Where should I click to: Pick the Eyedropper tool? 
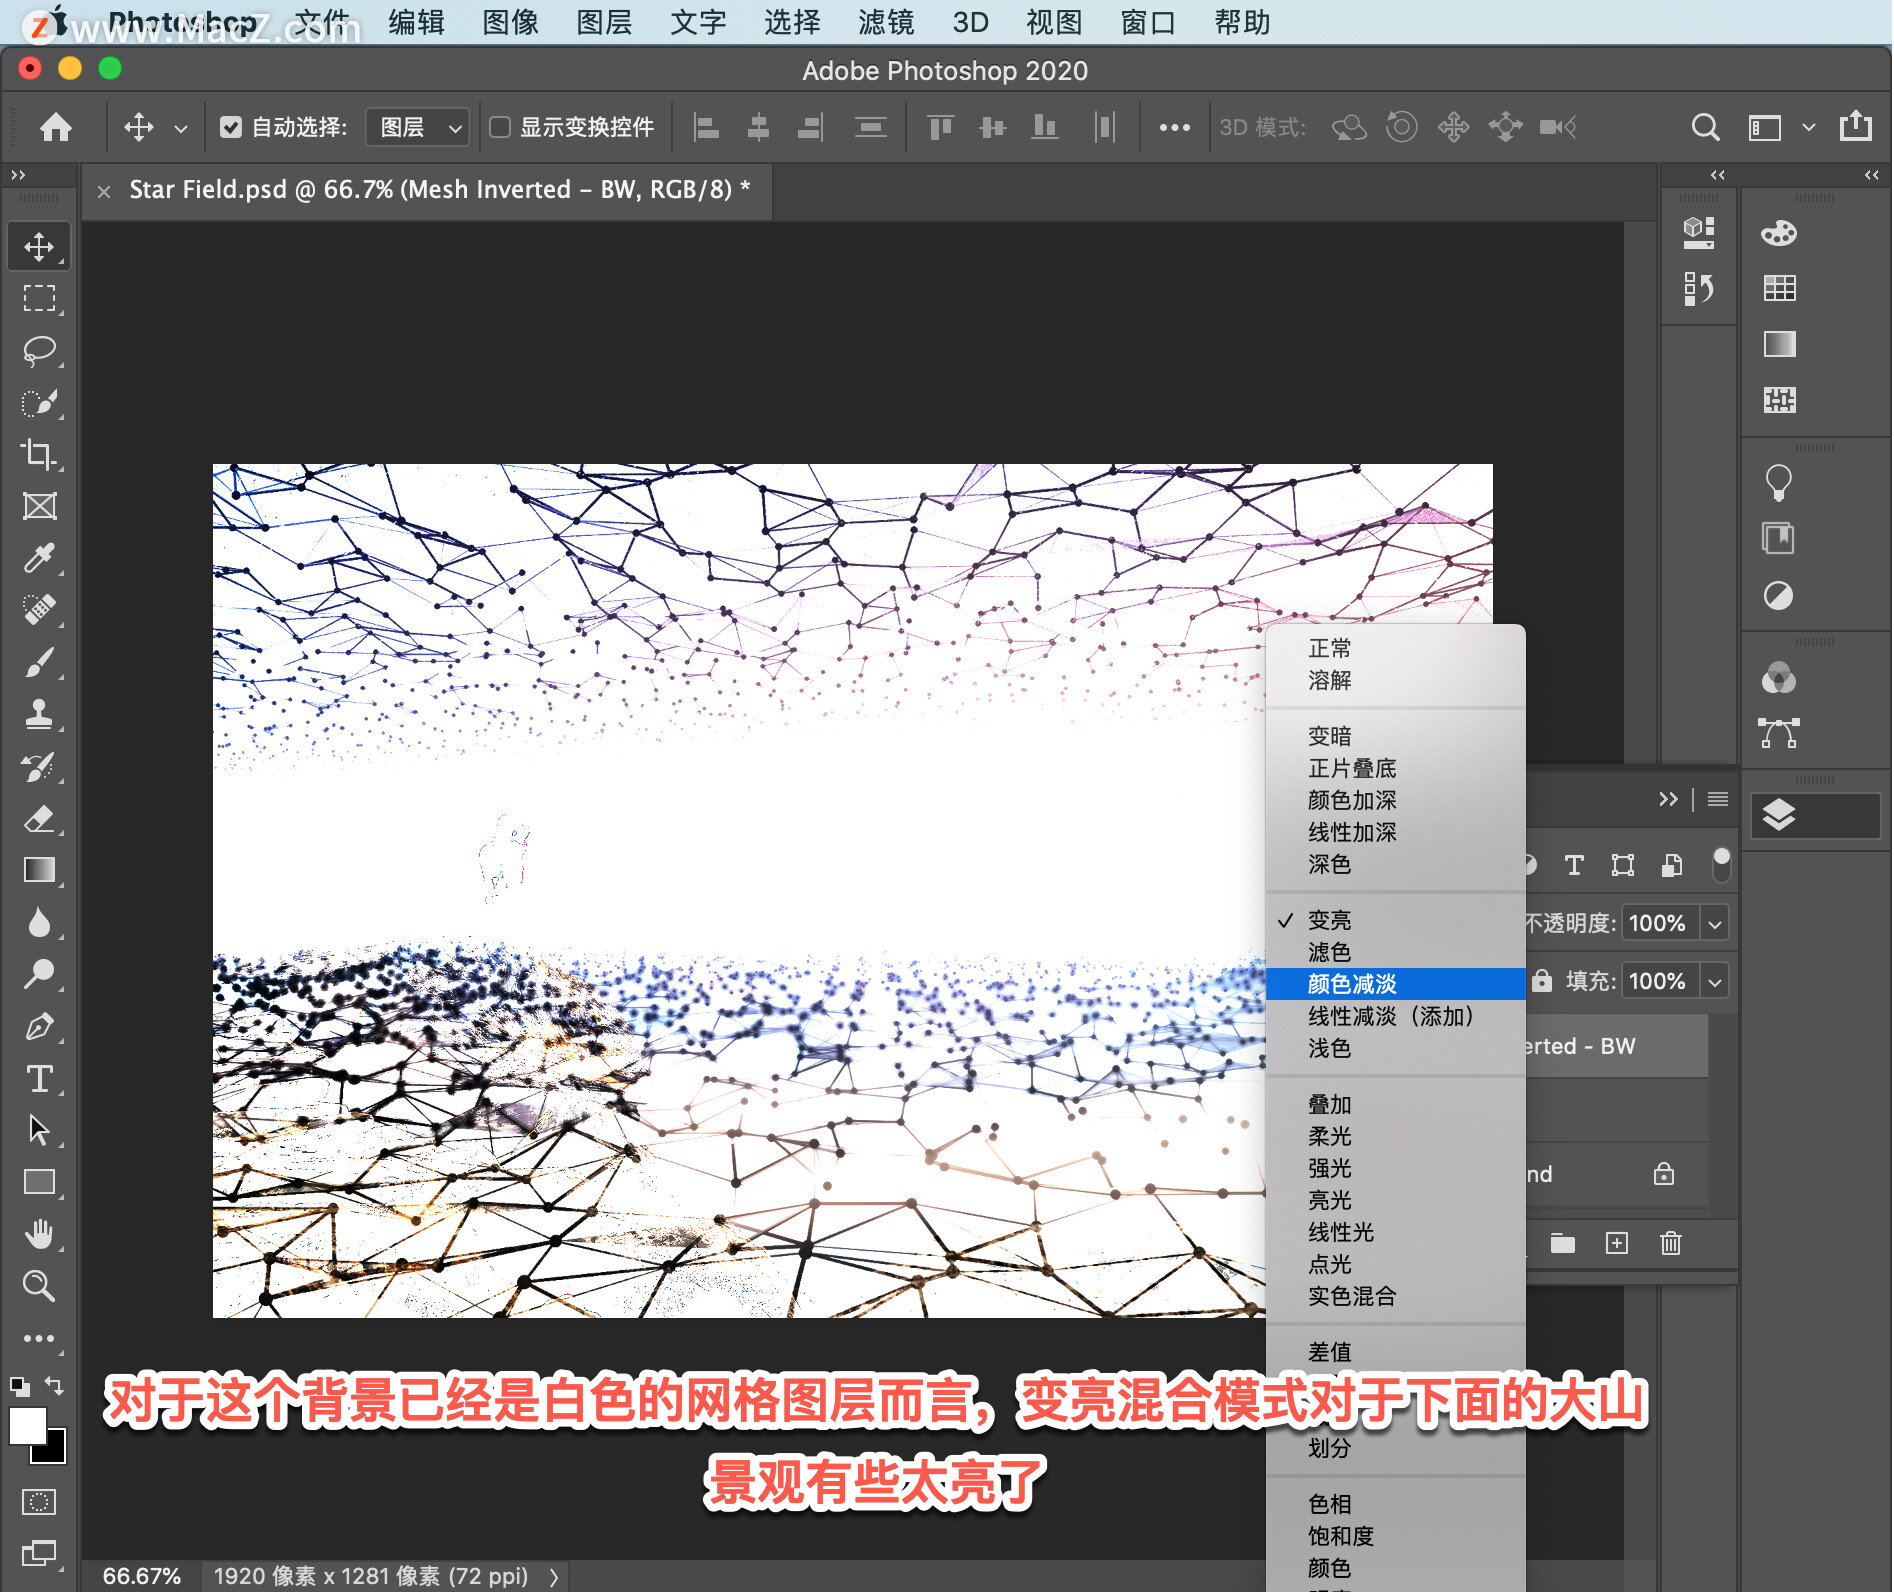pos(39,558)
